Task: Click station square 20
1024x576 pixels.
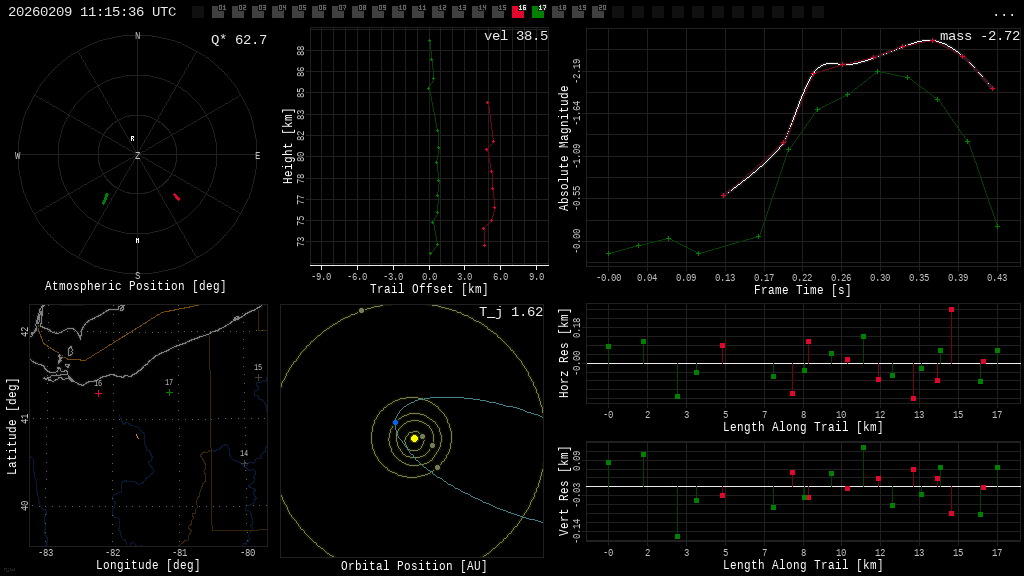Action: click(x=598, y=12)
